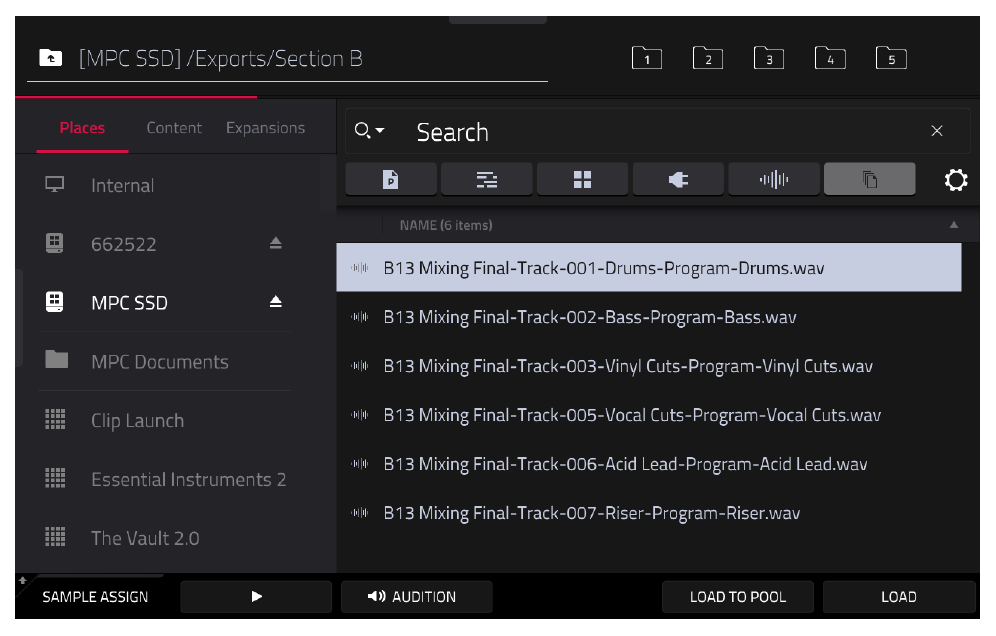Sort by the NAME column header
This screenshot has height=636, width=996.
(x=446, y=225)
